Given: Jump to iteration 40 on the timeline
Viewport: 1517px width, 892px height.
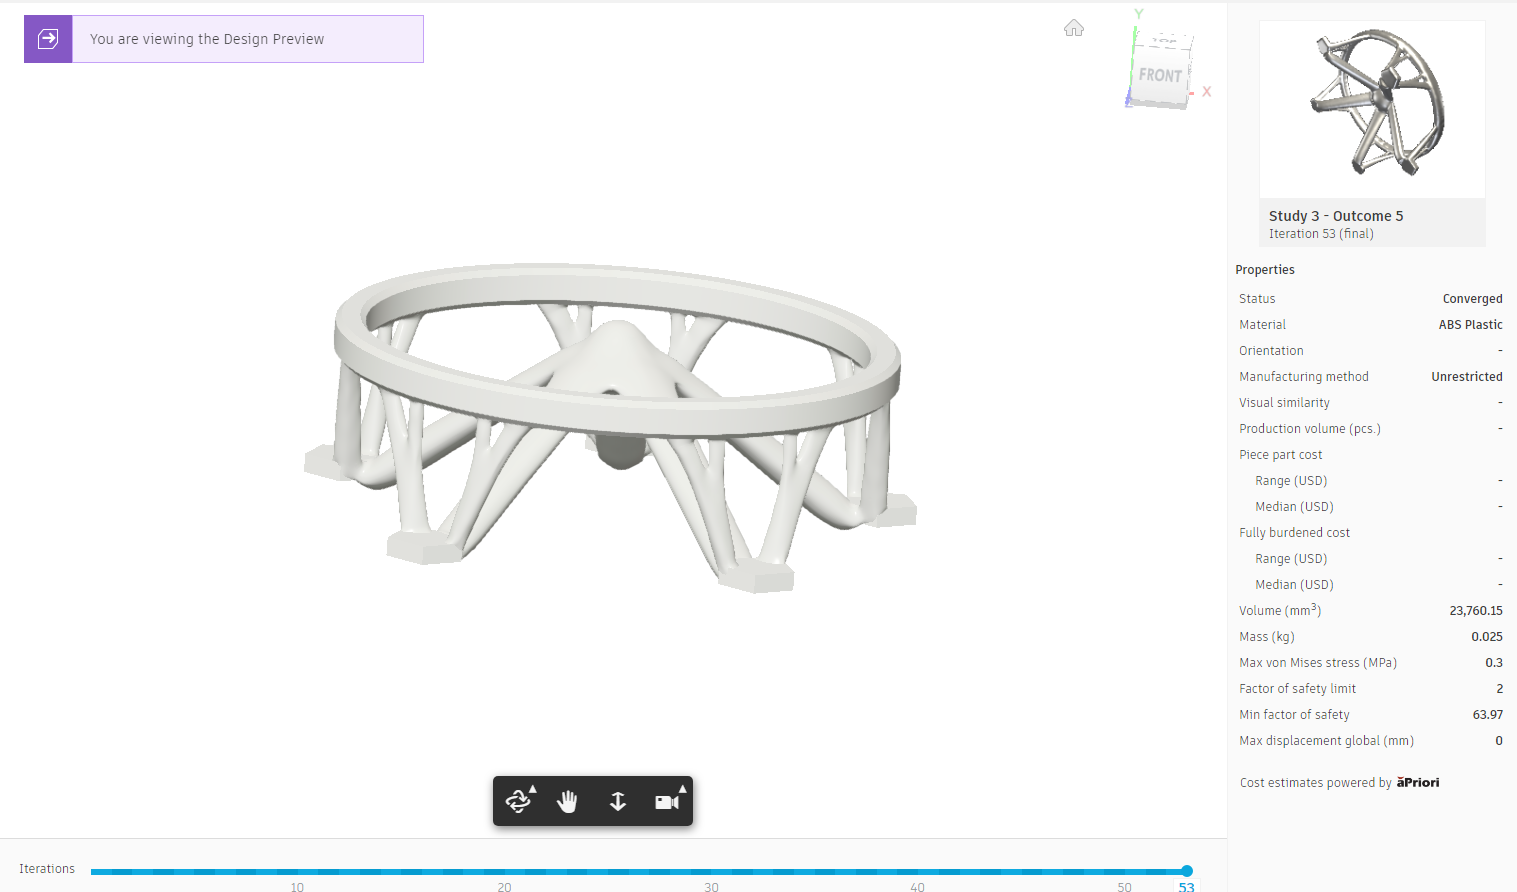Looking at the screenshot, I should coord(917,886).
